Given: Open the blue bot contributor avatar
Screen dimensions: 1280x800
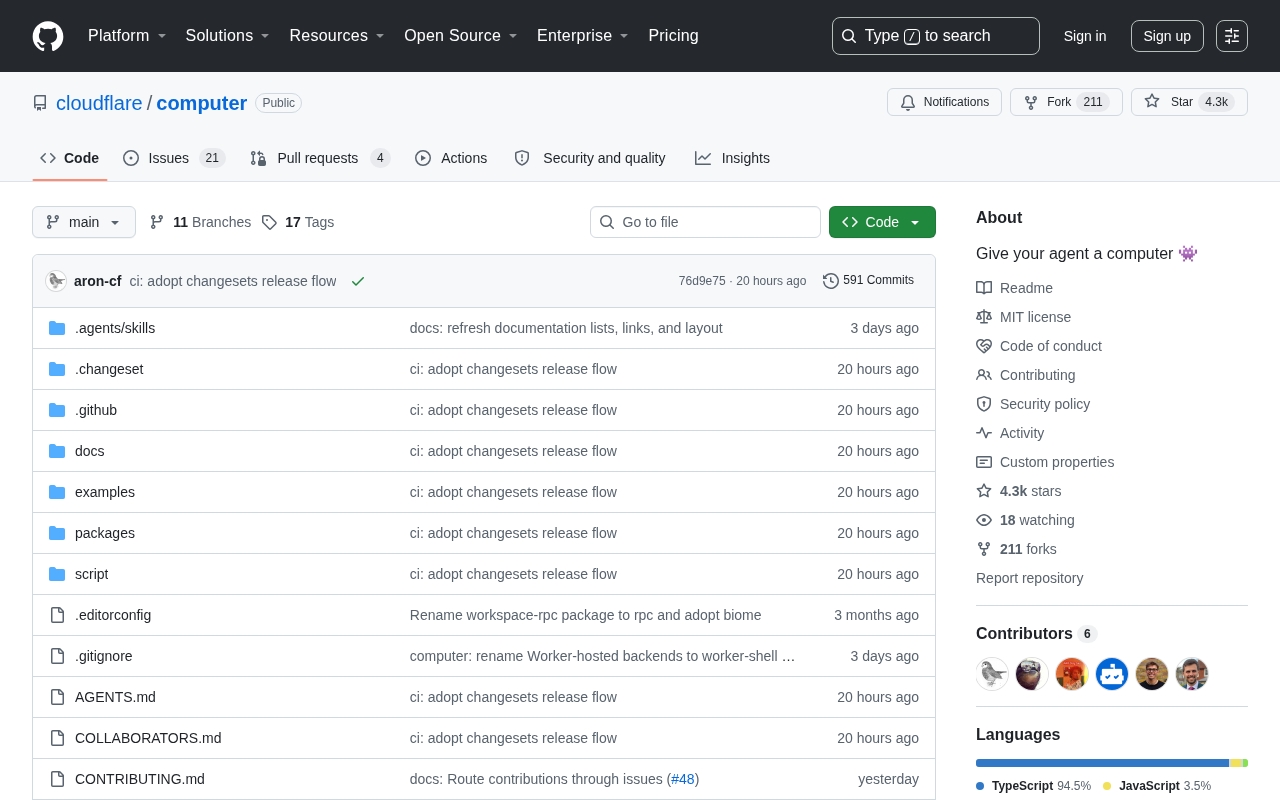Looking at the screenshot, I should 1112,674.
